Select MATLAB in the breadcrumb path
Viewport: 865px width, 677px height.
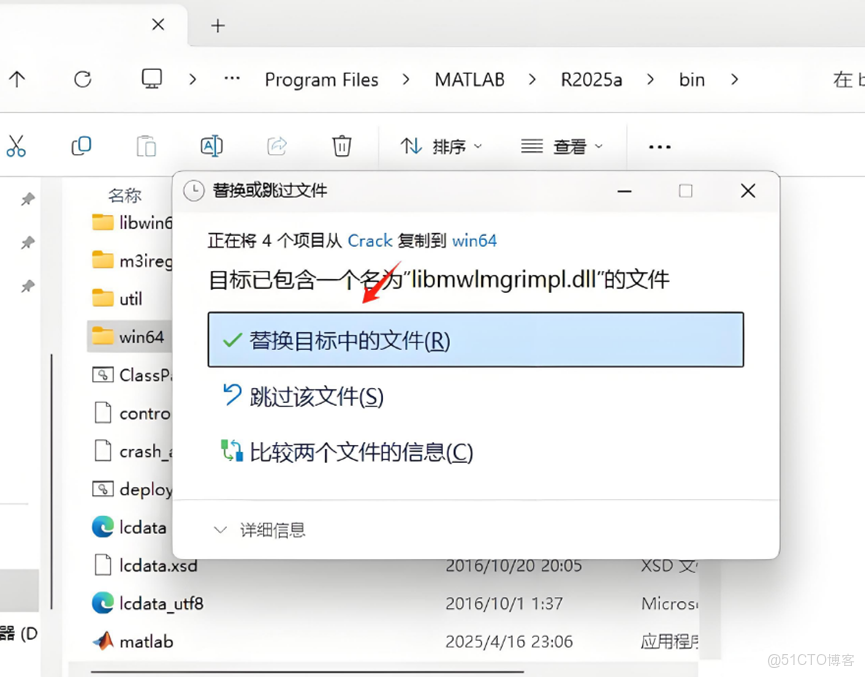(x=469, y=79)
